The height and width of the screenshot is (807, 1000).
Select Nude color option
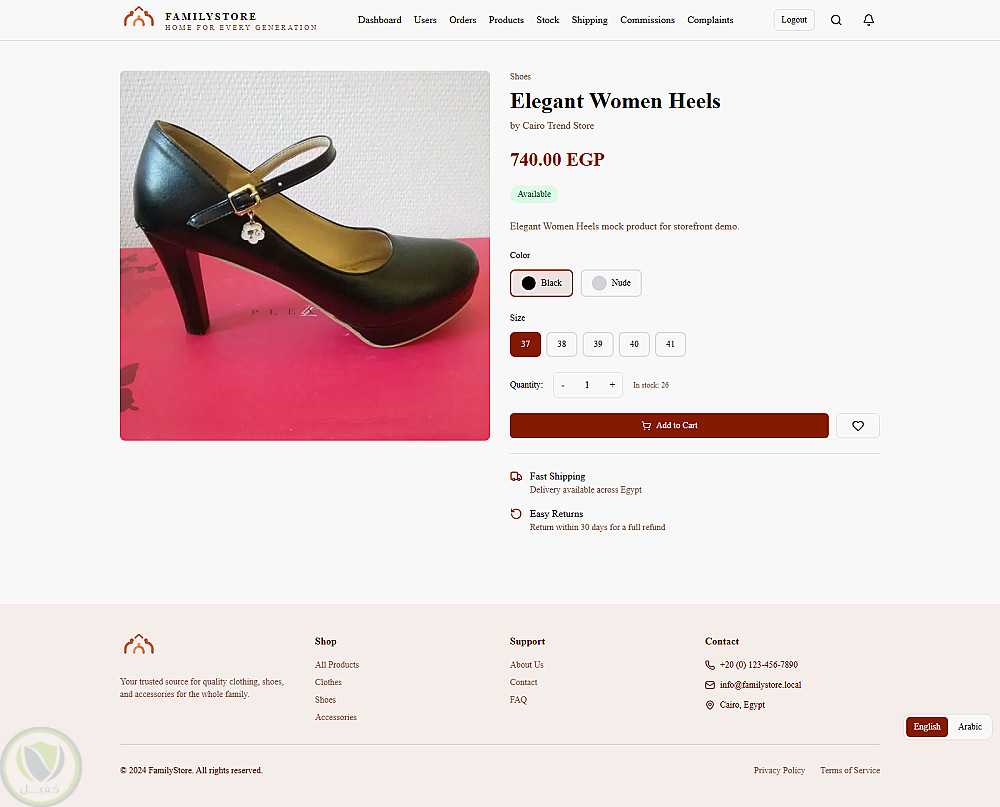point(611,283)
